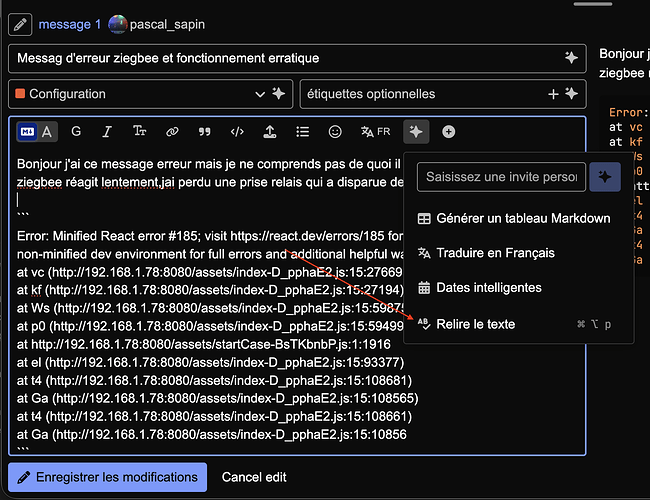
Task: Click the 'at t4' line ending 15:108681
Action: 214,381
